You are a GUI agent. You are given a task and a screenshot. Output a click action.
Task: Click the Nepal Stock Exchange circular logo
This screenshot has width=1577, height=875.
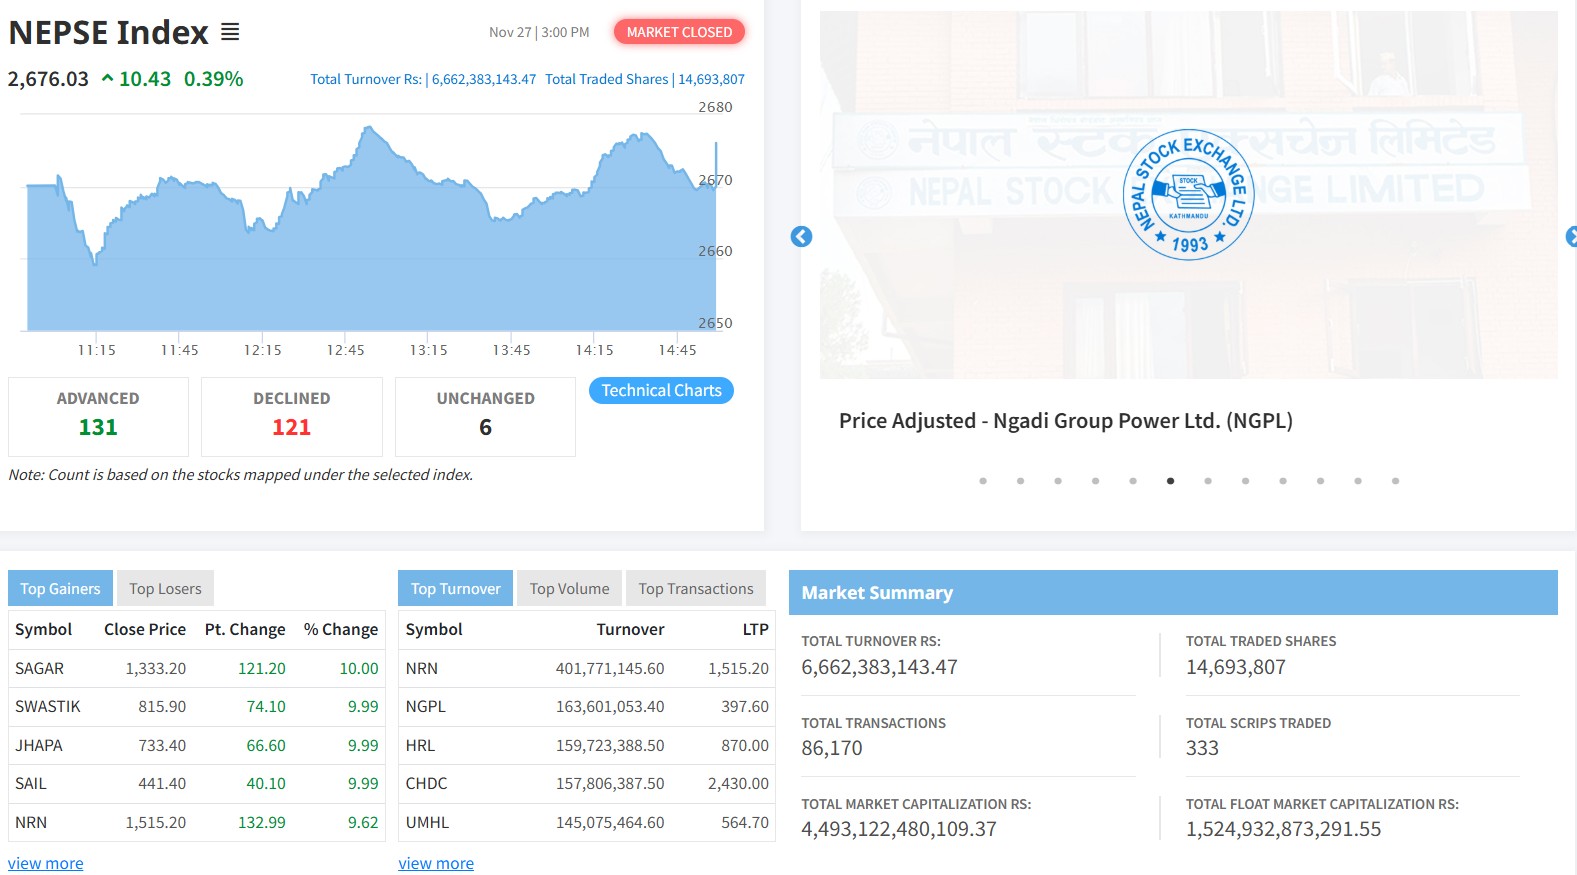tap(1188, 195)
